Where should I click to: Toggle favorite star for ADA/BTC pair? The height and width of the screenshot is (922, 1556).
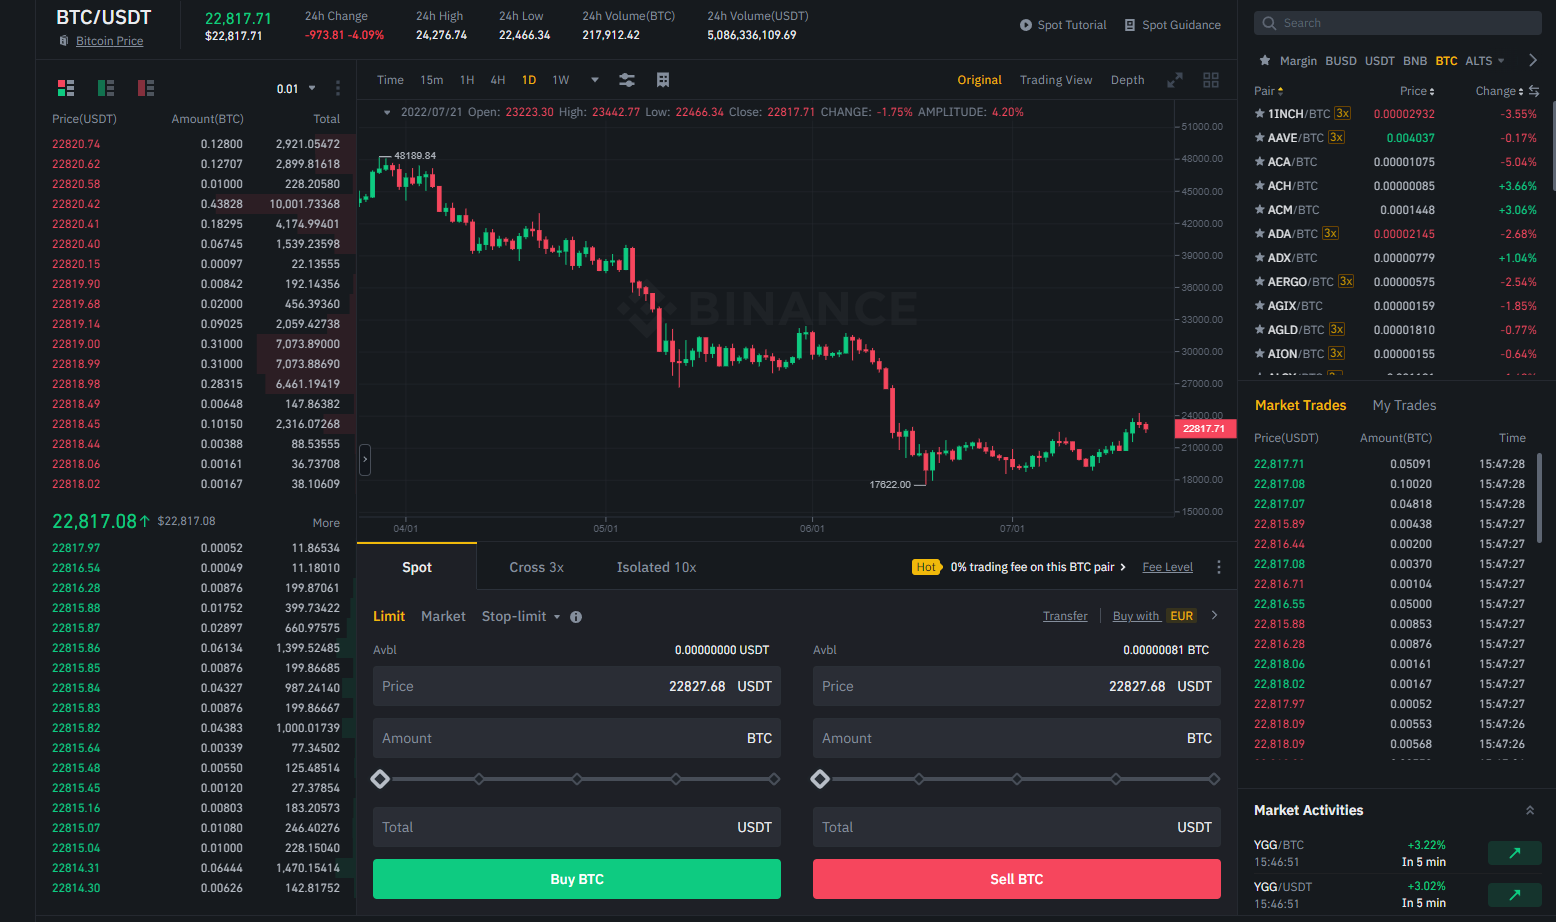pyautogui.click(x=1260, y=234)
